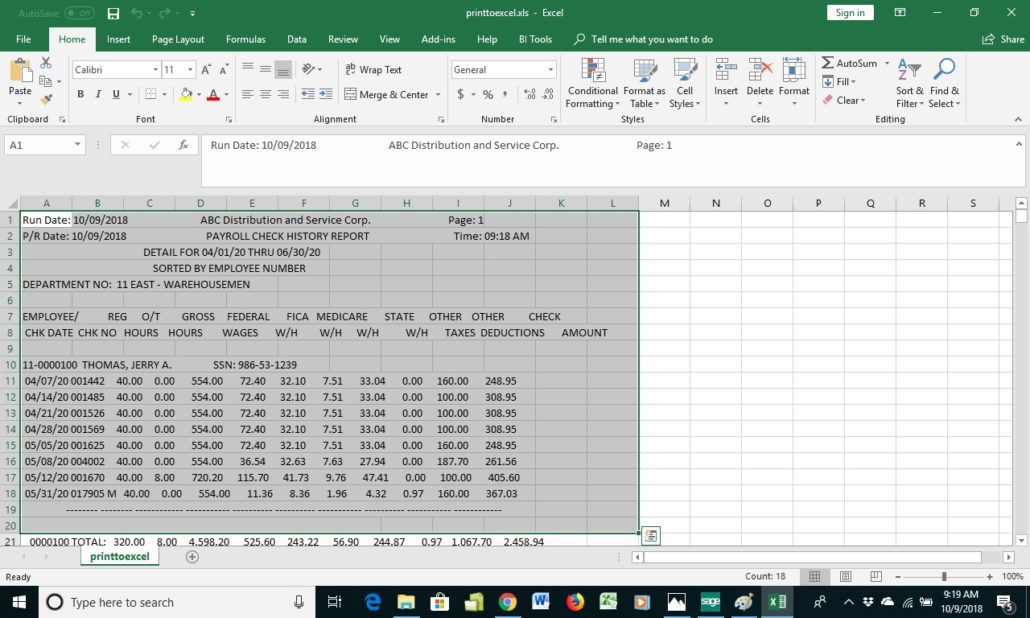This screenshot has height=618, width=1030.
Task: Open the Review ribbon tab
Action: click(343, 39)
